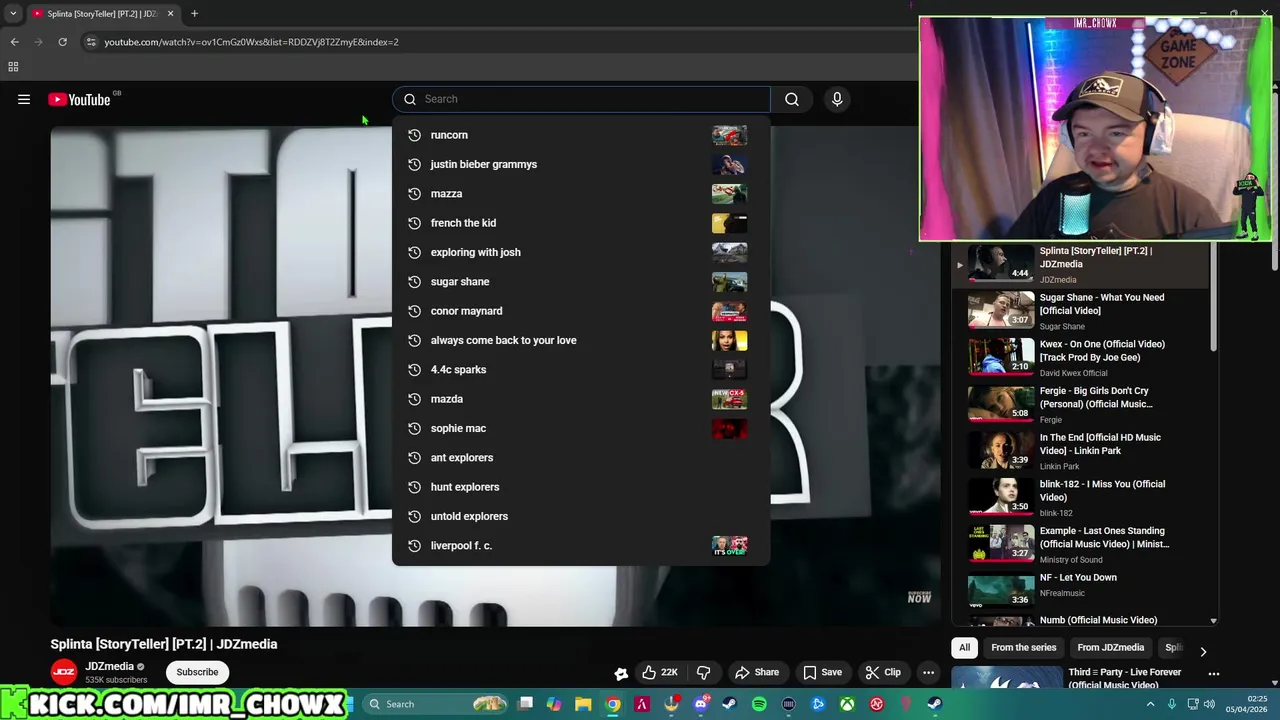Choose the 'mazda' suggestion
Viewport: 1280px width, 720px height.
[581, 399]
